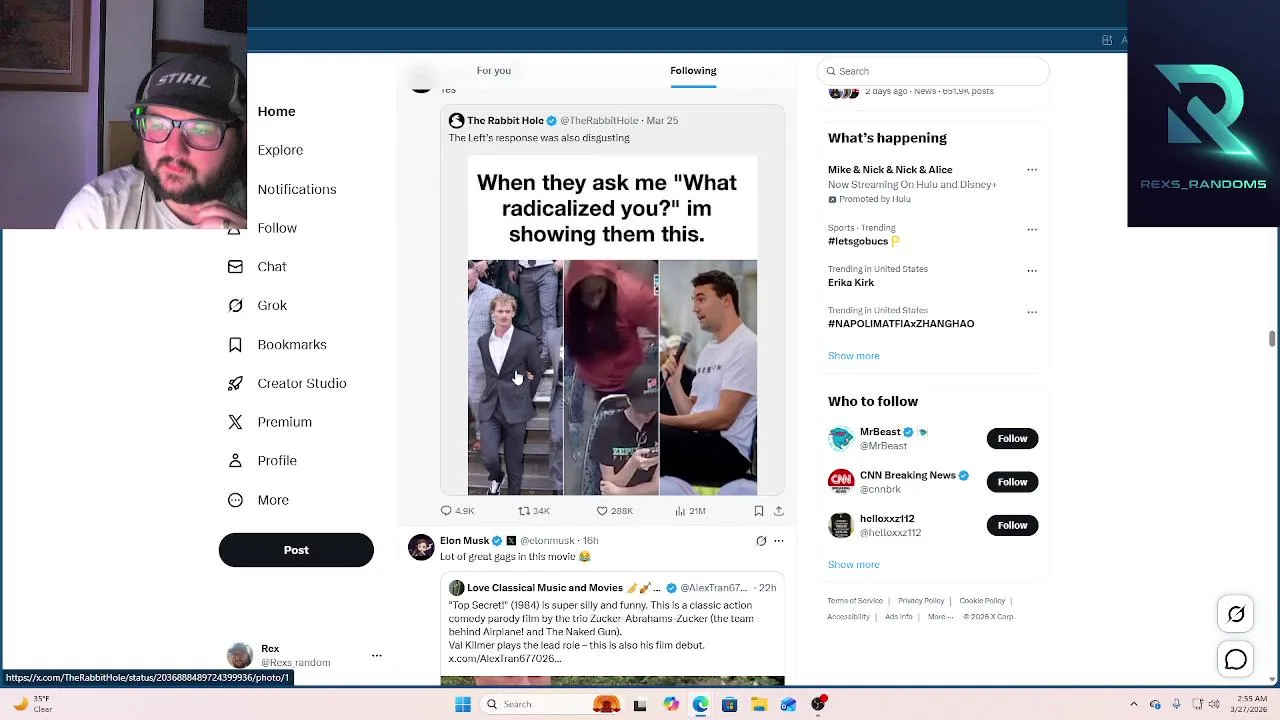Switch to the For you tab
Viewport: 1280px width, 720px height.
[493, 71]
